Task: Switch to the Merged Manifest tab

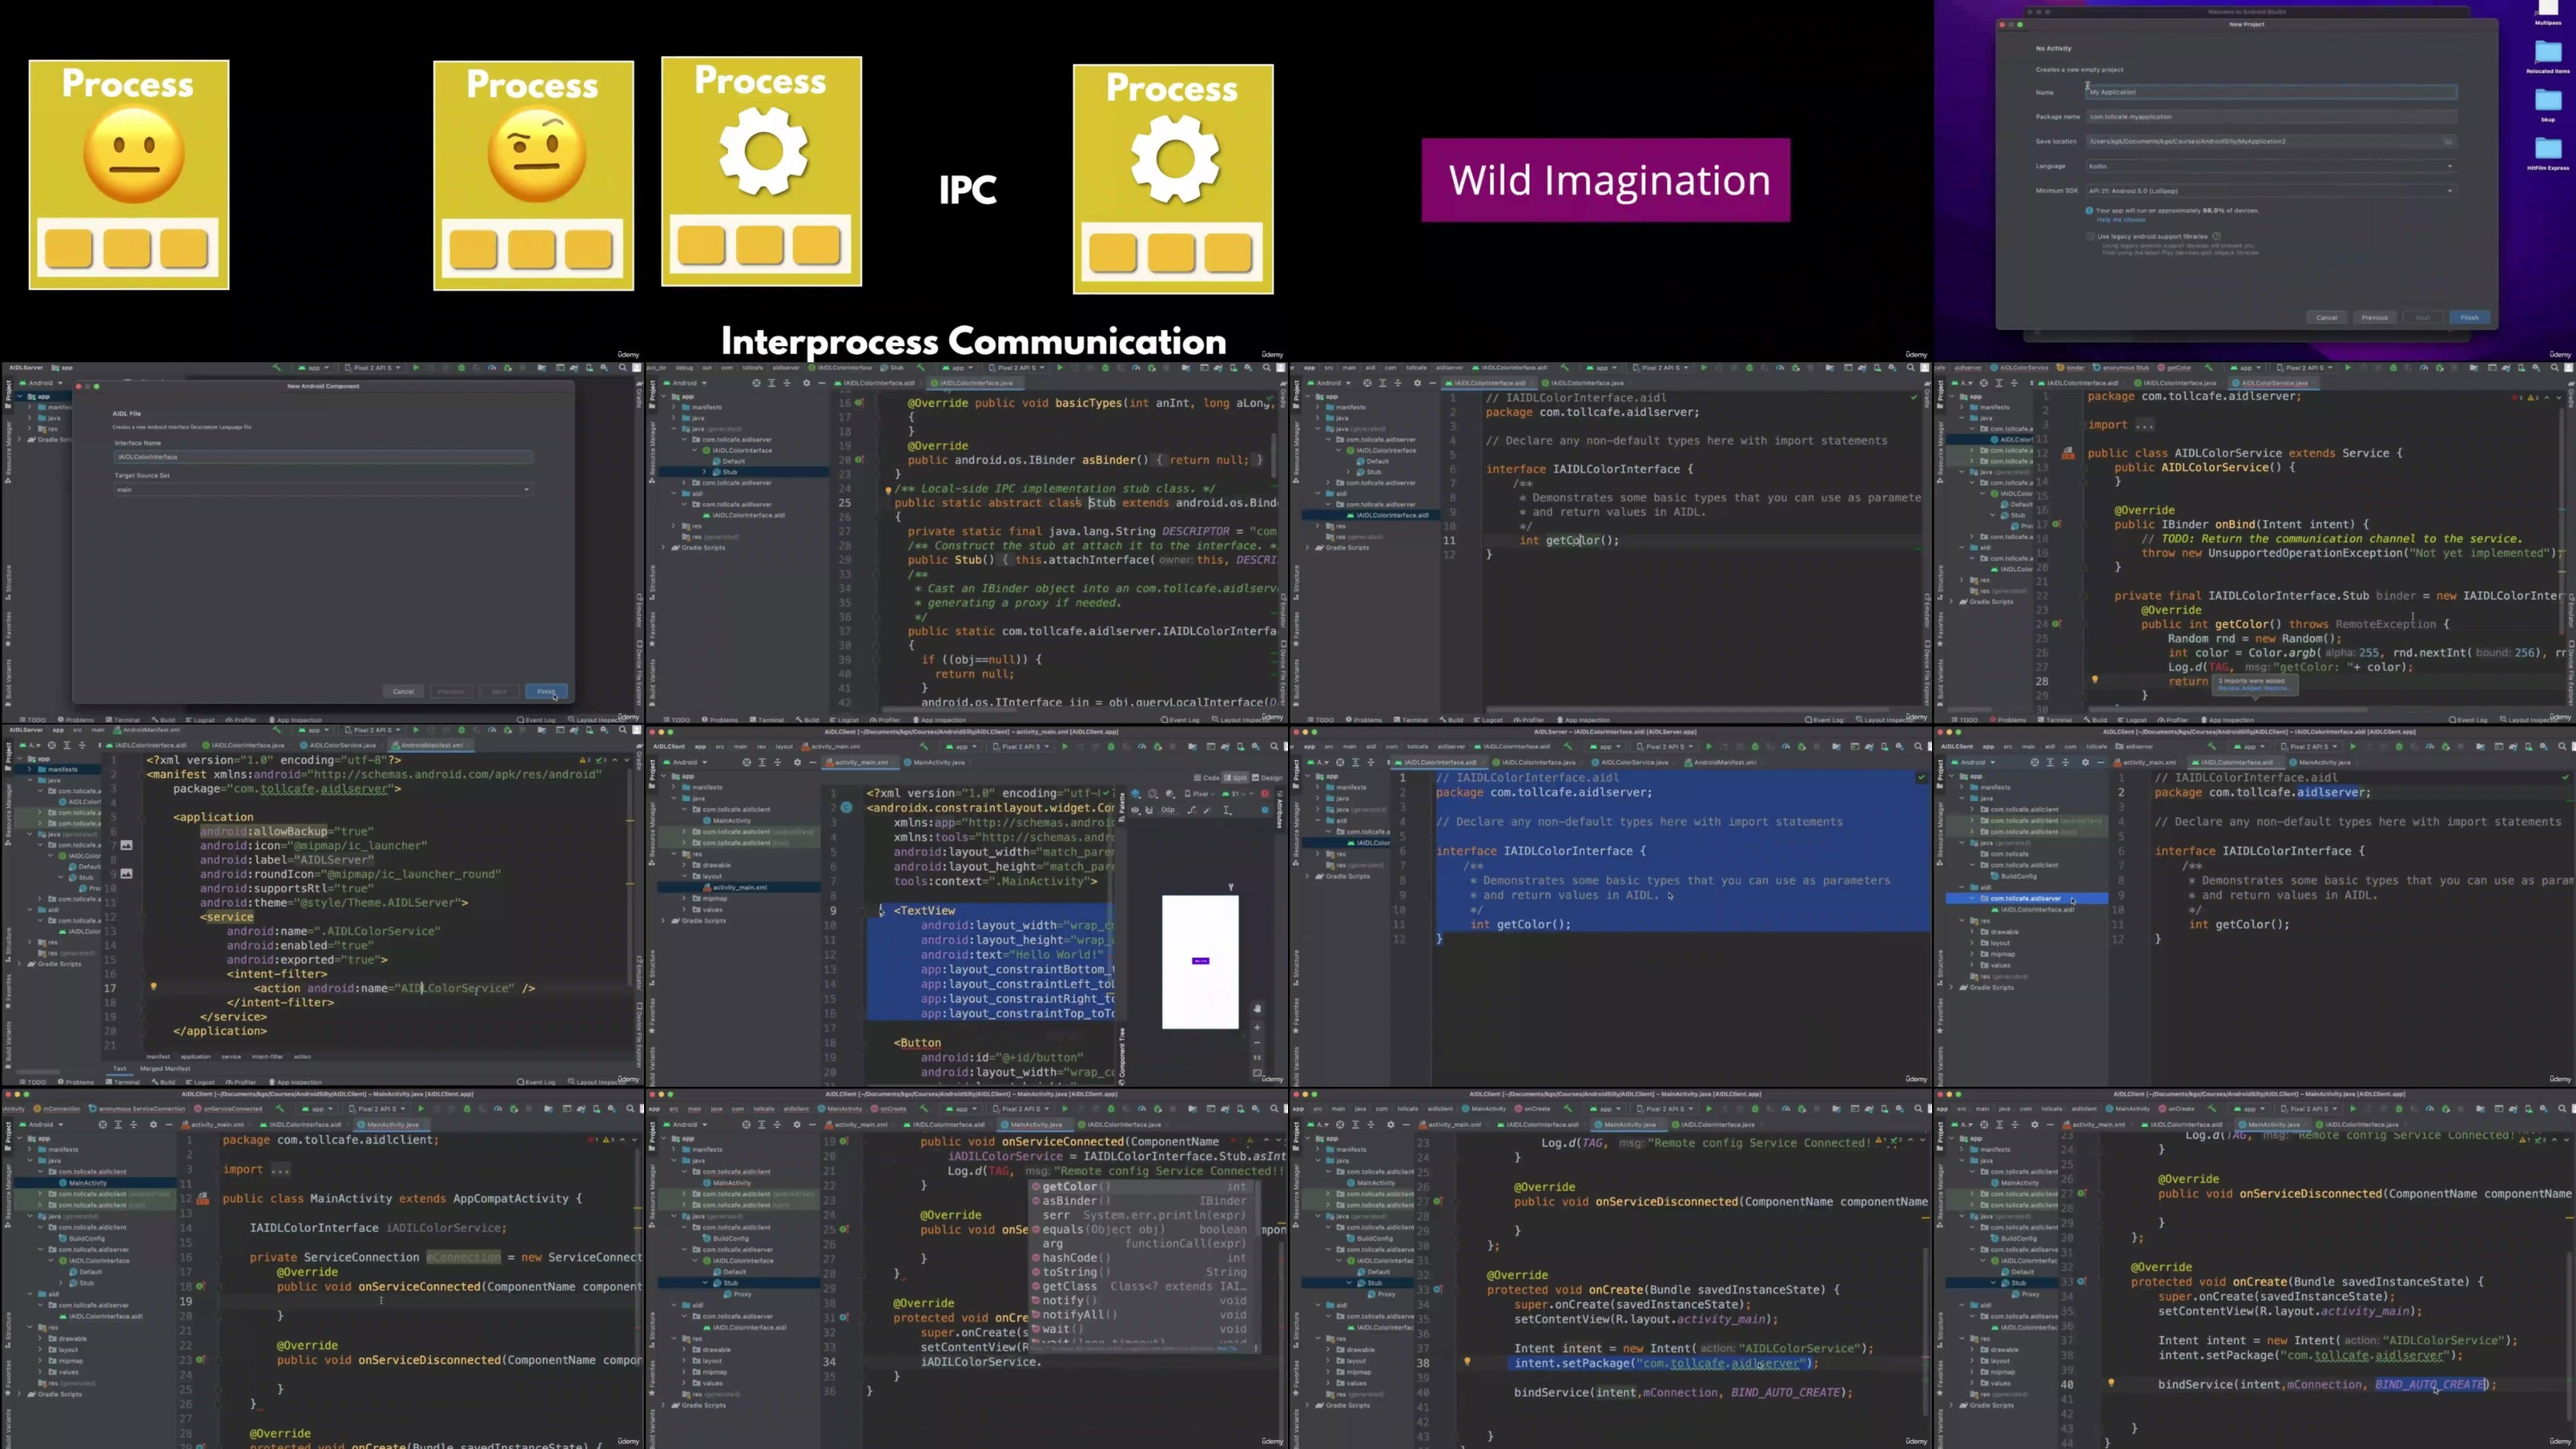Action: pyautogui.click(x=165, y=1068)
